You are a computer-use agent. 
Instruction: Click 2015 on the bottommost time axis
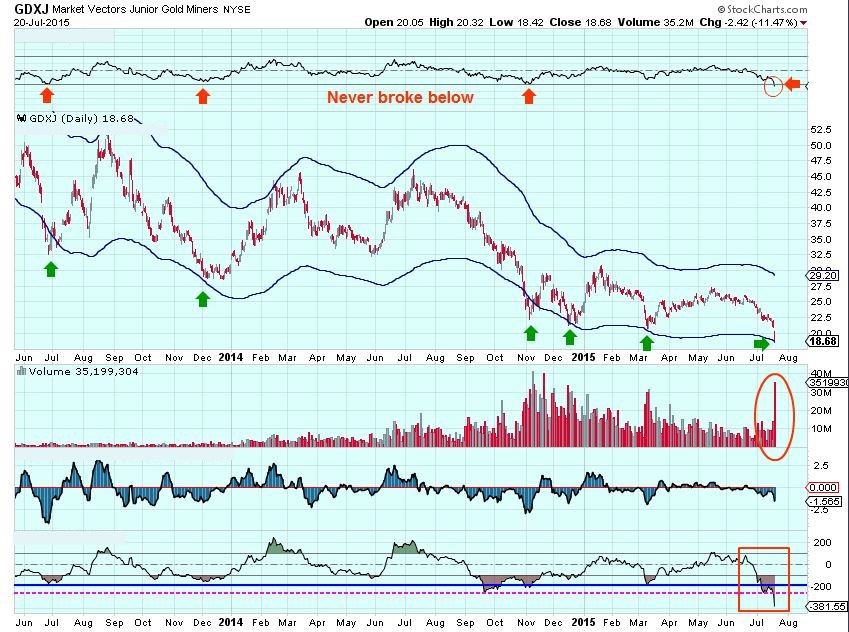[x=584, y=622]
